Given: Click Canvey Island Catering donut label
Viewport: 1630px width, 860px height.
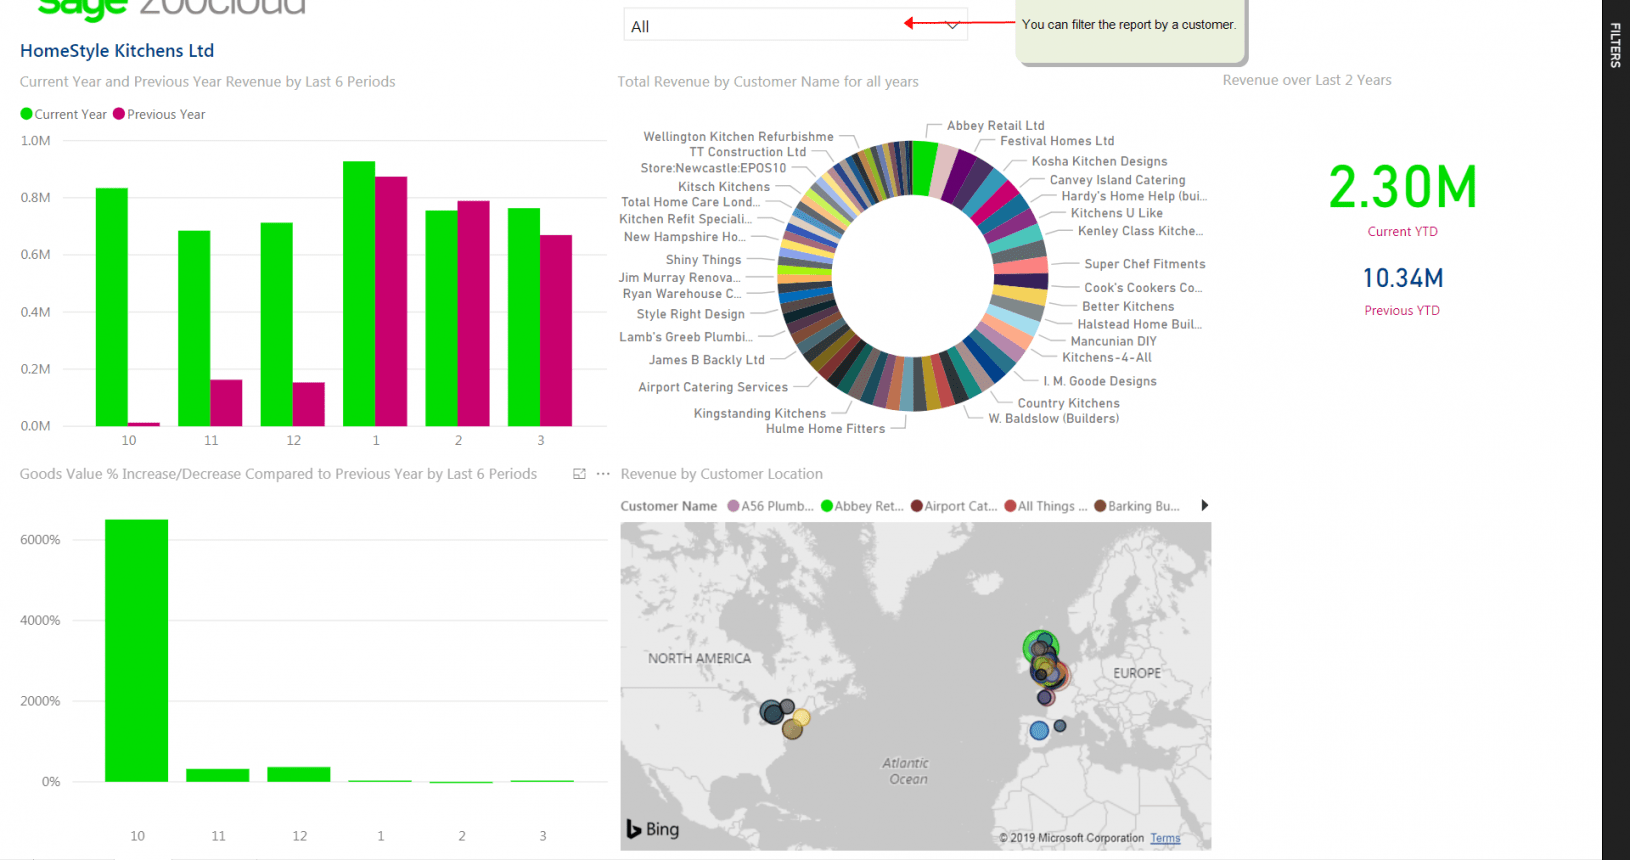Looking at the screenshot, I should point(1118,180).
